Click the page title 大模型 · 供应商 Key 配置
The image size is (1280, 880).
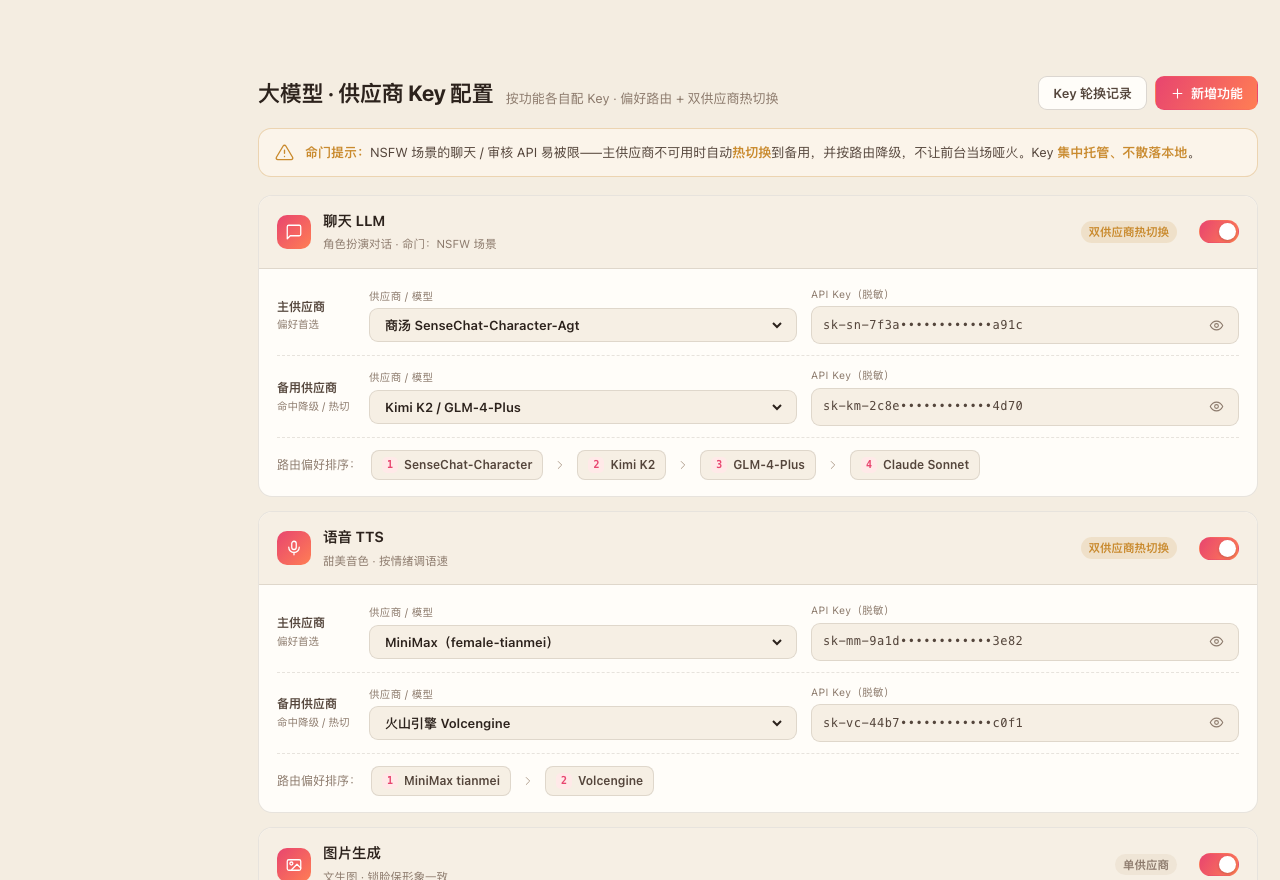376,94
